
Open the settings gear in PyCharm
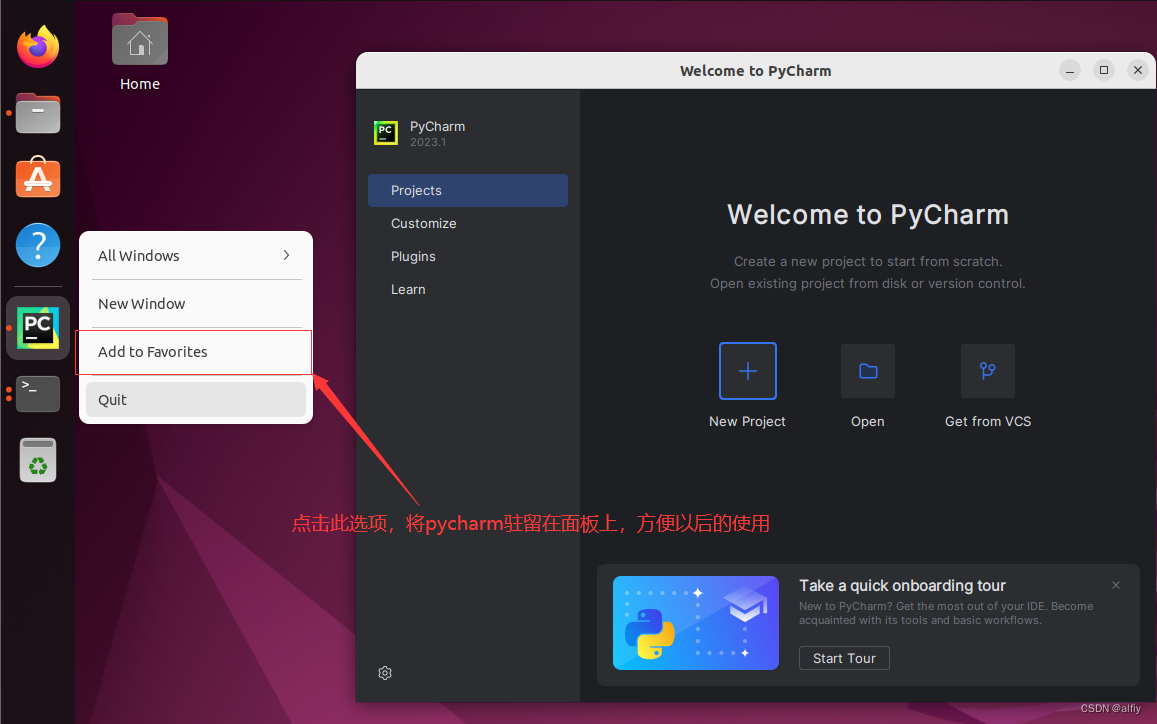385,673
